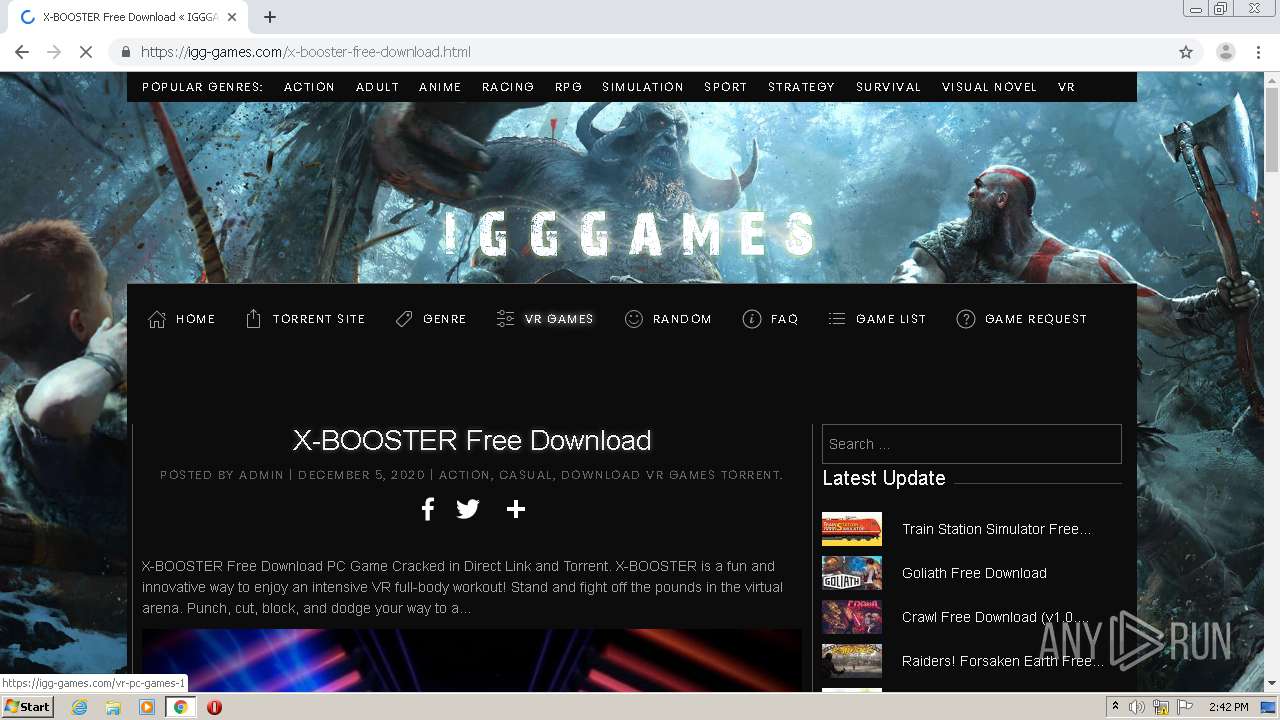Click DOWNLOAD VR GAMES TORRENT category

(x=670, y=475)
